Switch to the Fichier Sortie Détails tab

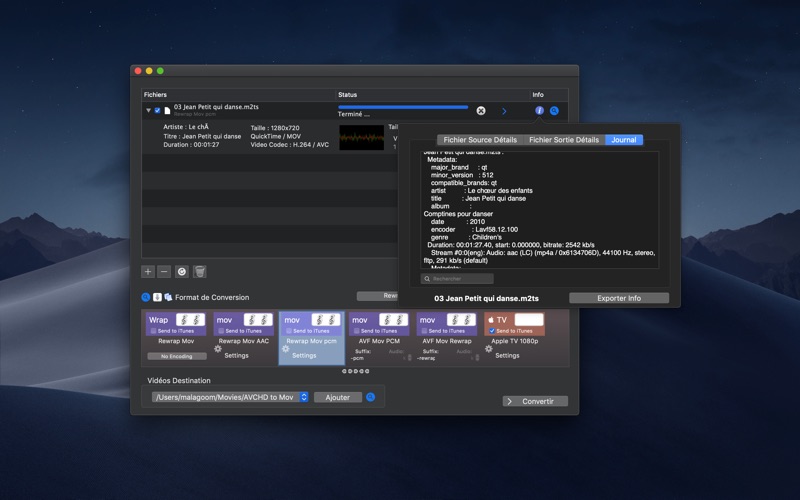tap(564, 140)
